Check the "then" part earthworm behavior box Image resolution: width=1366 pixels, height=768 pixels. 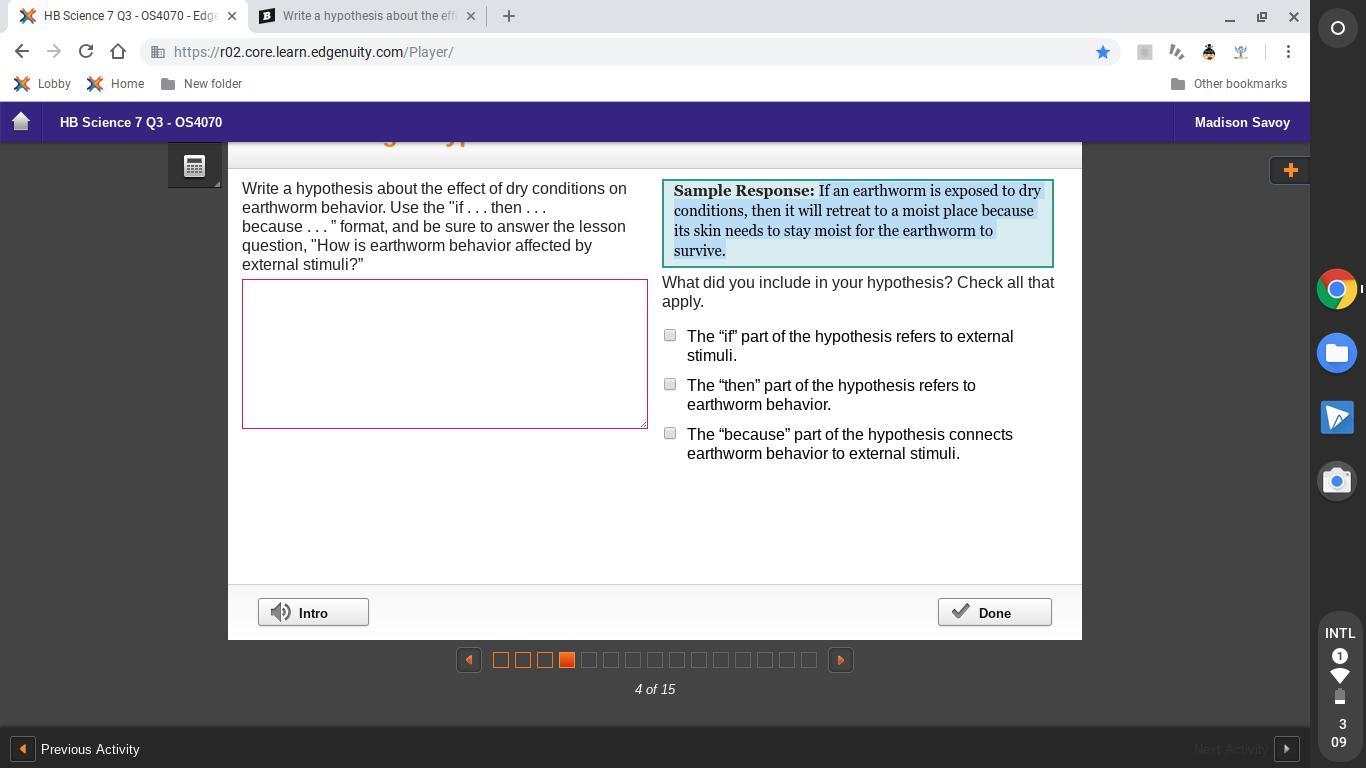tap(670, 385)
